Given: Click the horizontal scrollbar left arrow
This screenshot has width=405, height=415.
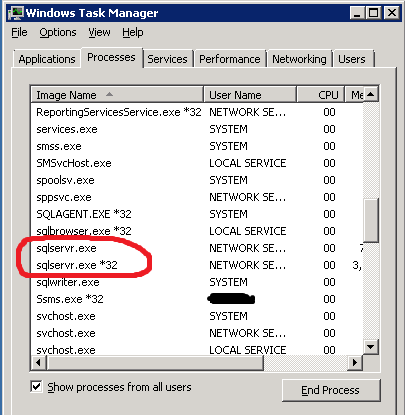Looking at the screenshot, I should 39,362.
